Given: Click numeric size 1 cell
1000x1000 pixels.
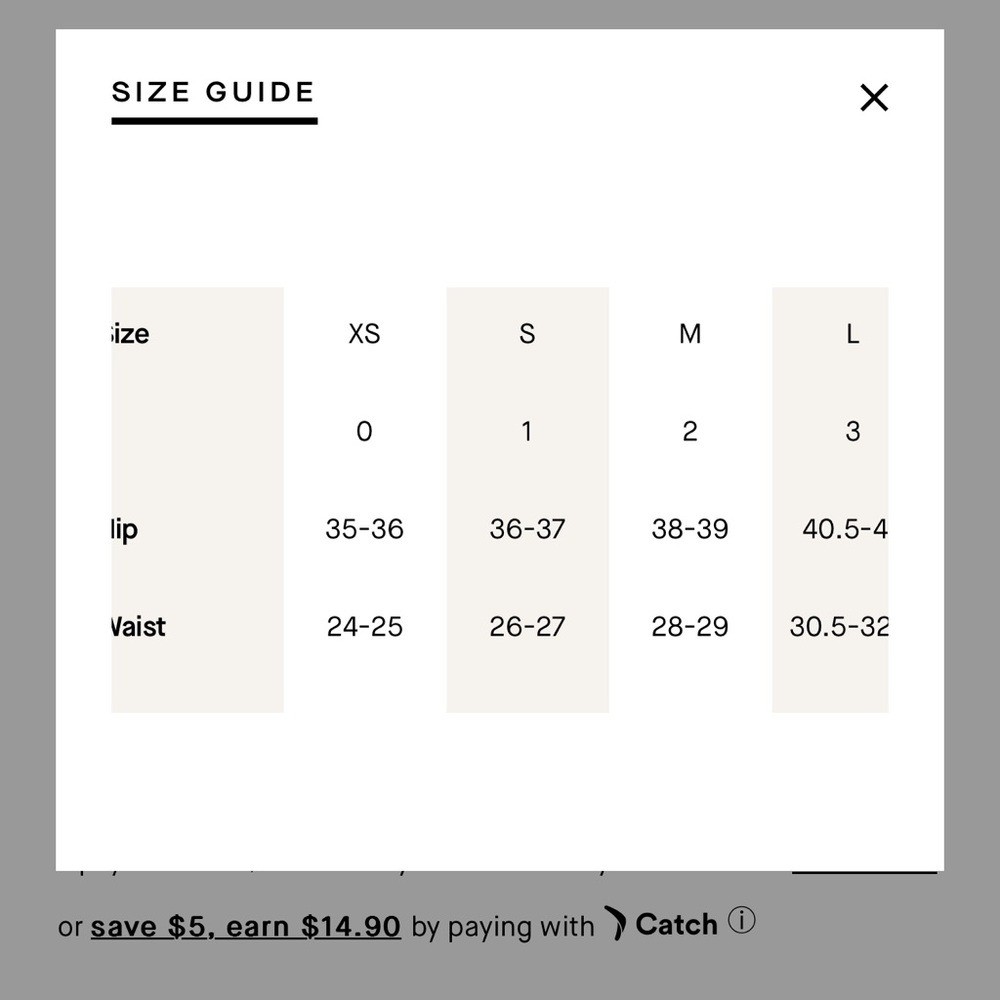Looking at the screenshot, I should pos(527,431).
